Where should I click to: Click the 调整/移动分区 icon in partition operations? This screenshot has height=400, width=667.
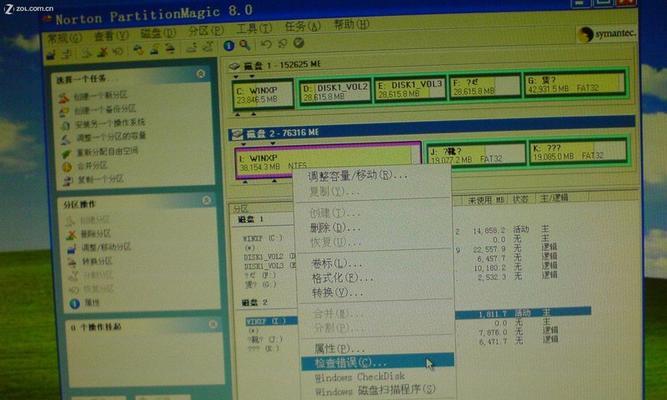(x=71, y=249)
